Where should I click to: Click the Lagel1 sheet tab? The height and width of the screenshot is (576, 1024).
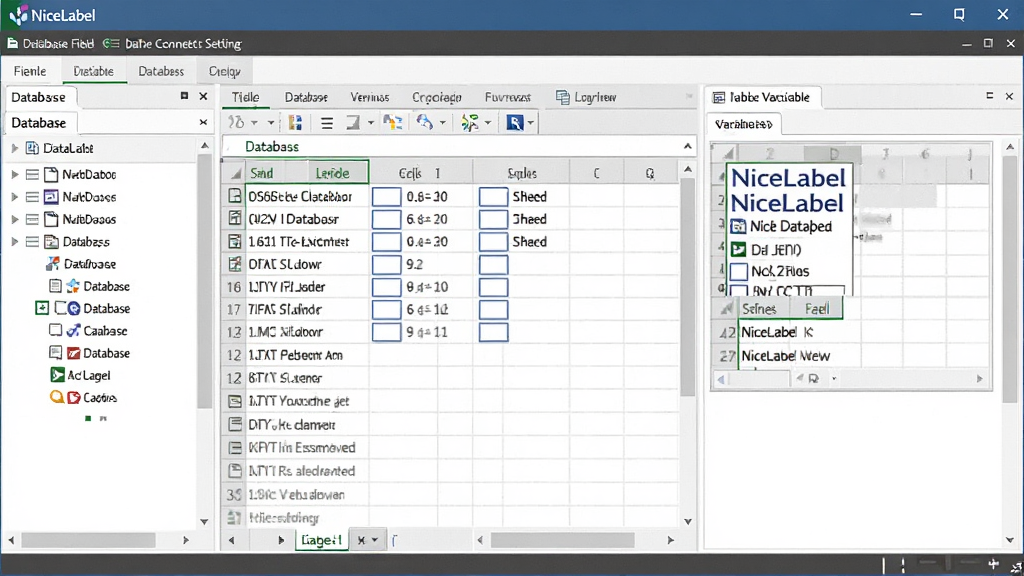click(x=321, y=540)
